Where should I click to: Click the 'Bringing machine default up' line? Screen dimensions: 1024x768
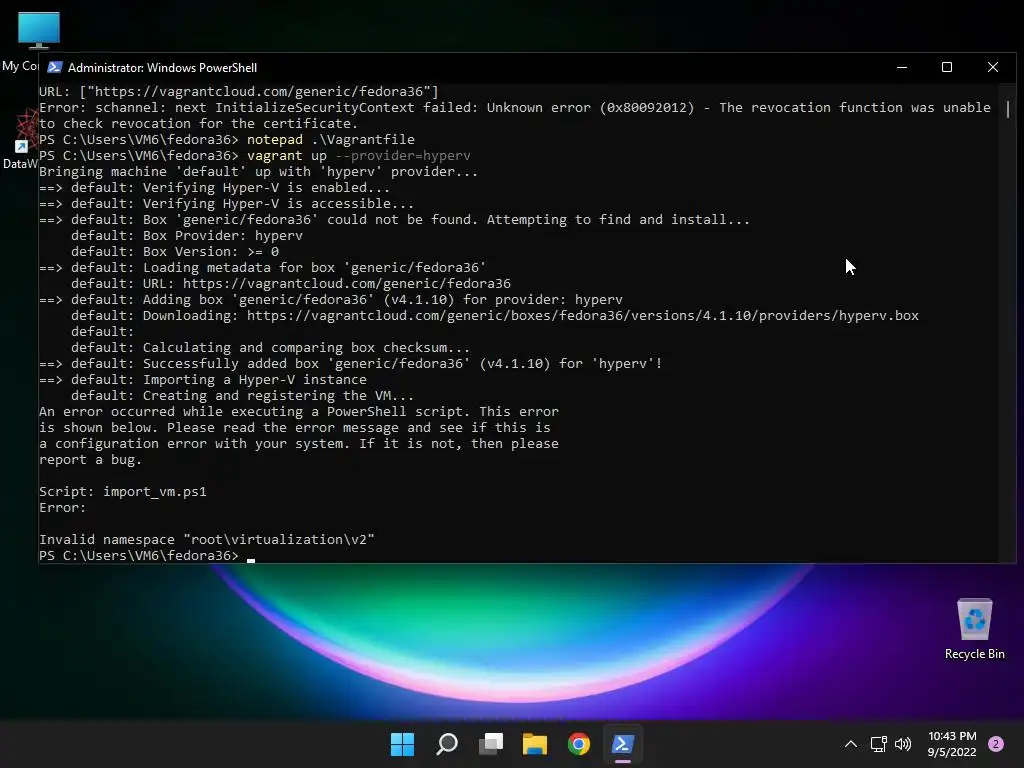click(258, 172)
